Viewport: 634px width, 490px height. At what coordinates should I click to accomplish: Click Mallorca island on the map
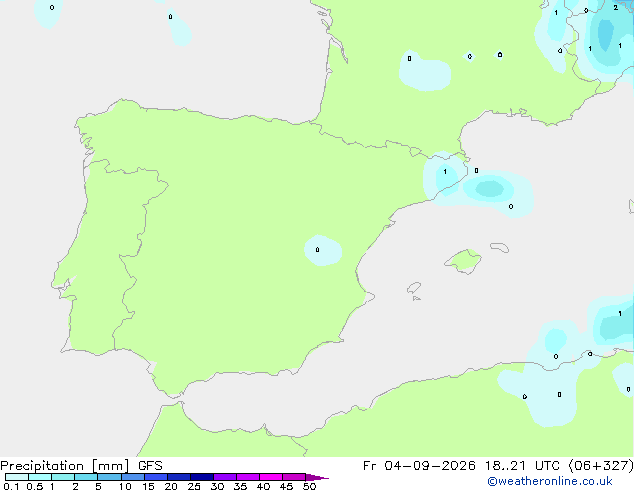[463, 262]
